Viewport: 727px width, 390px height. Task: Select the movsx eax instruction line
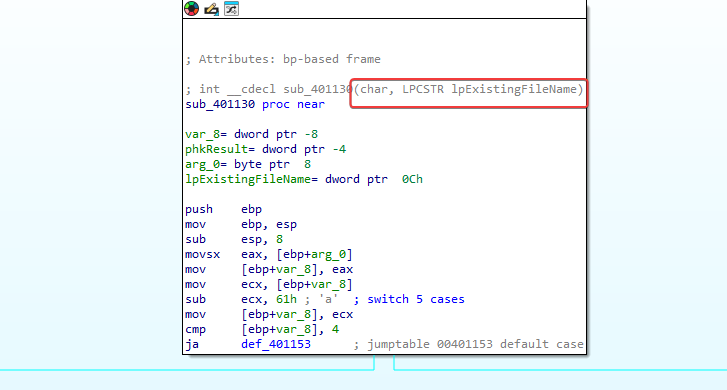pos(269,255)
